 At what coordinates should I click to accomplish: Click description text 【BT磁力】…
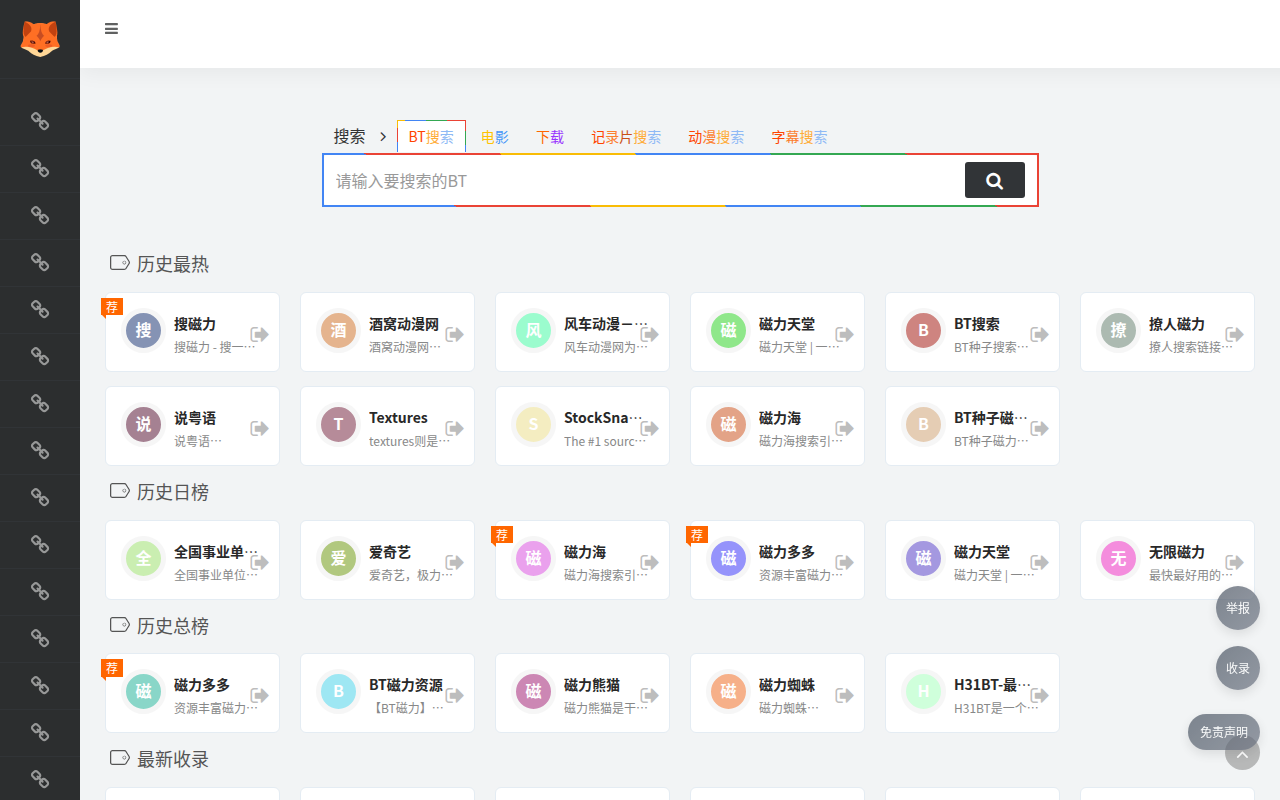[406, 708]
